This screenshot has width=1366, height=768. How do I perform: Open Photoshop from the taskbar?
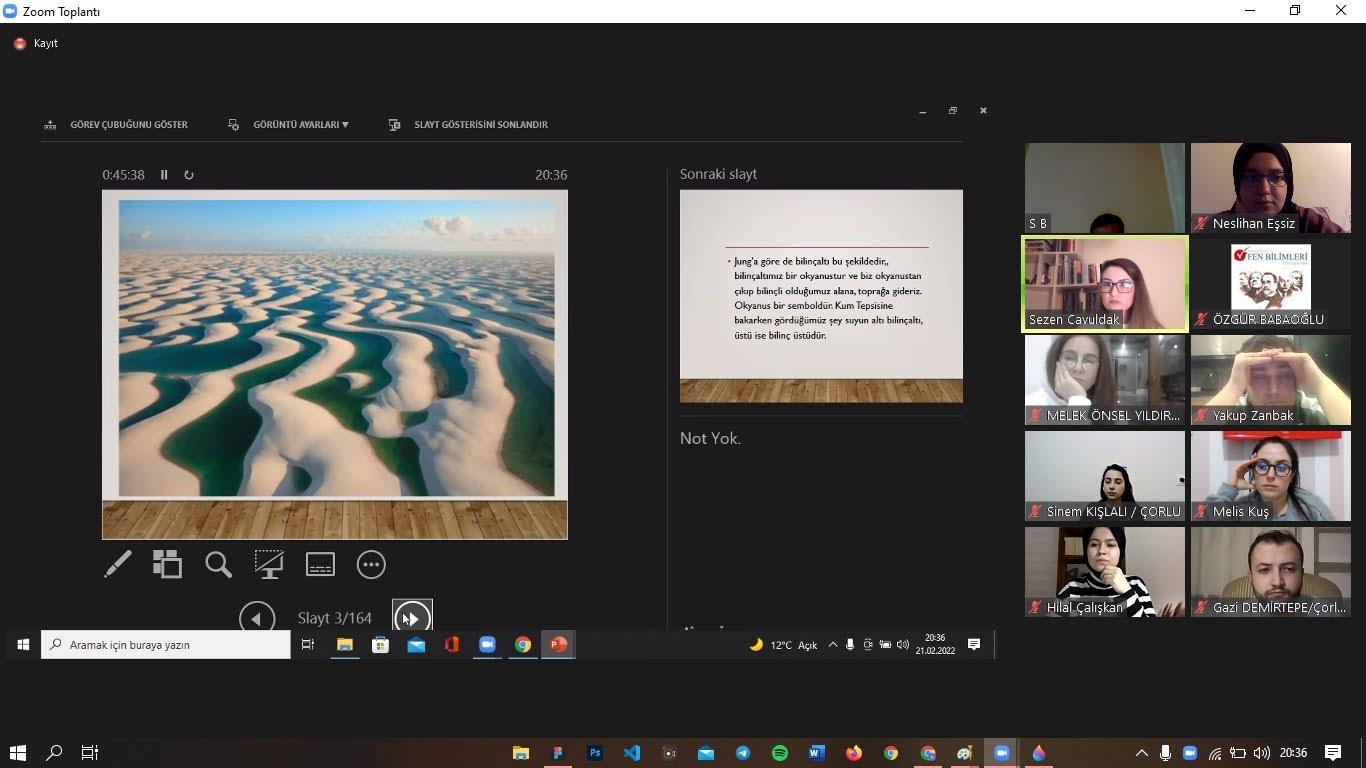(595, 753)
